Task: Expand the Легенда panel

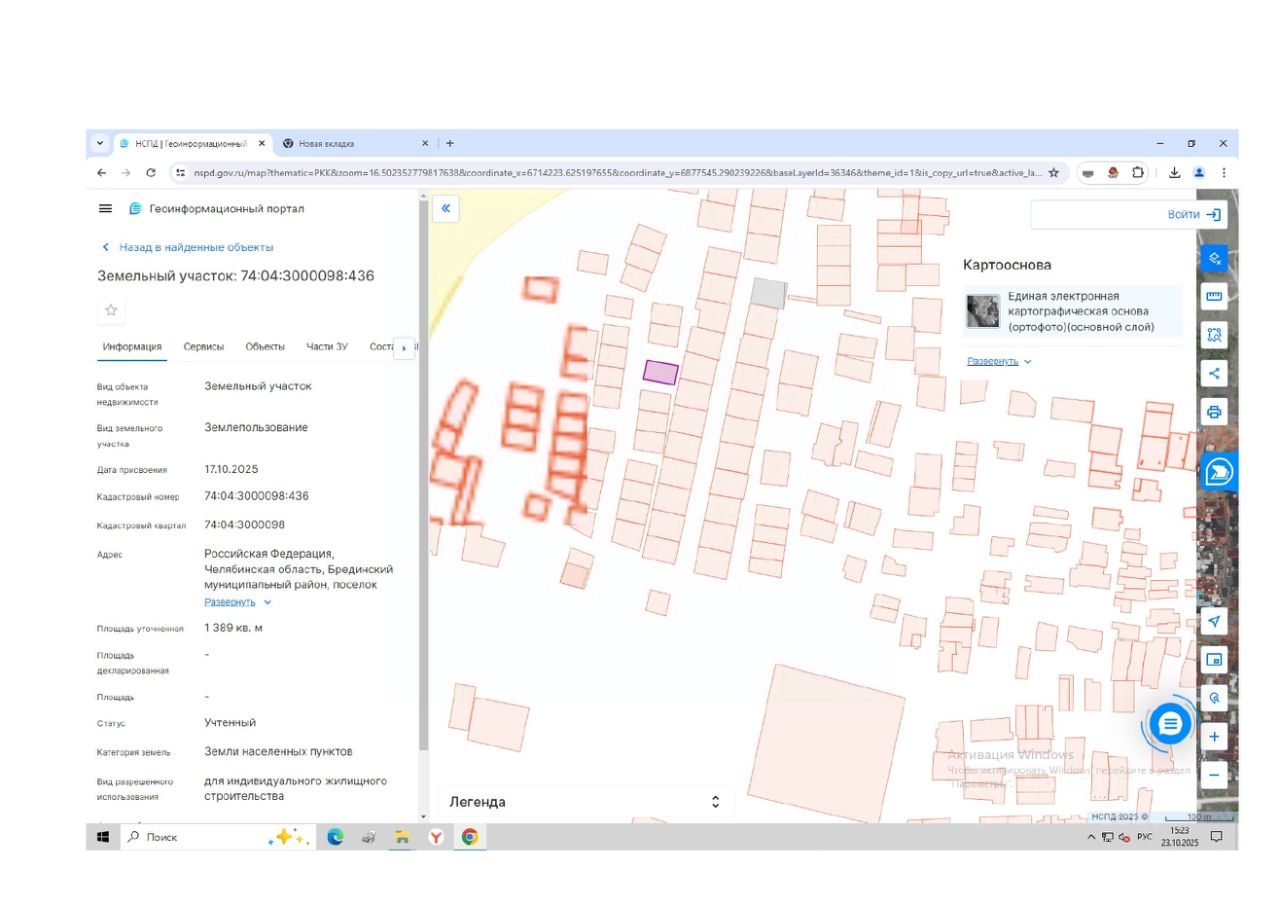Action: pyautogui.click(x=715, y=802)
